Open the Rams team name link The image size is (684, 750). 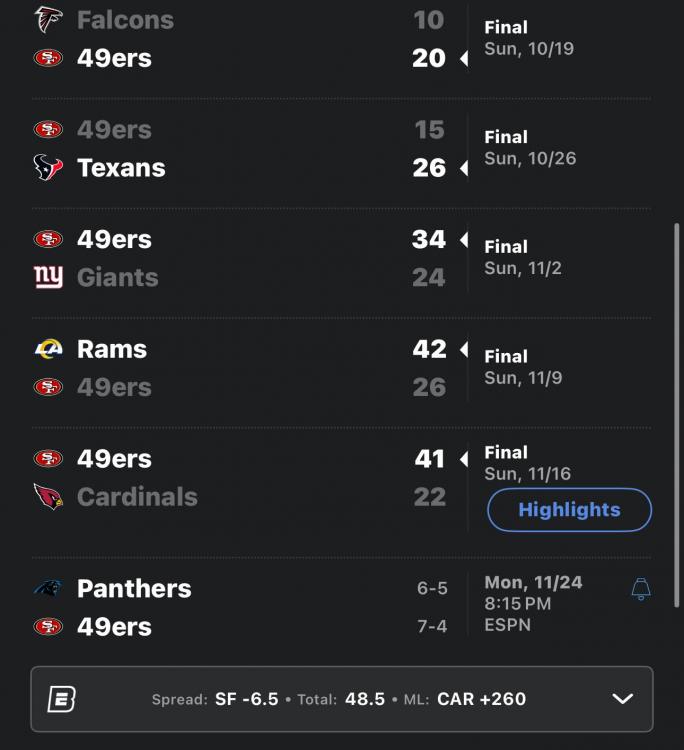pyautogui.click(x=112, y=349)
